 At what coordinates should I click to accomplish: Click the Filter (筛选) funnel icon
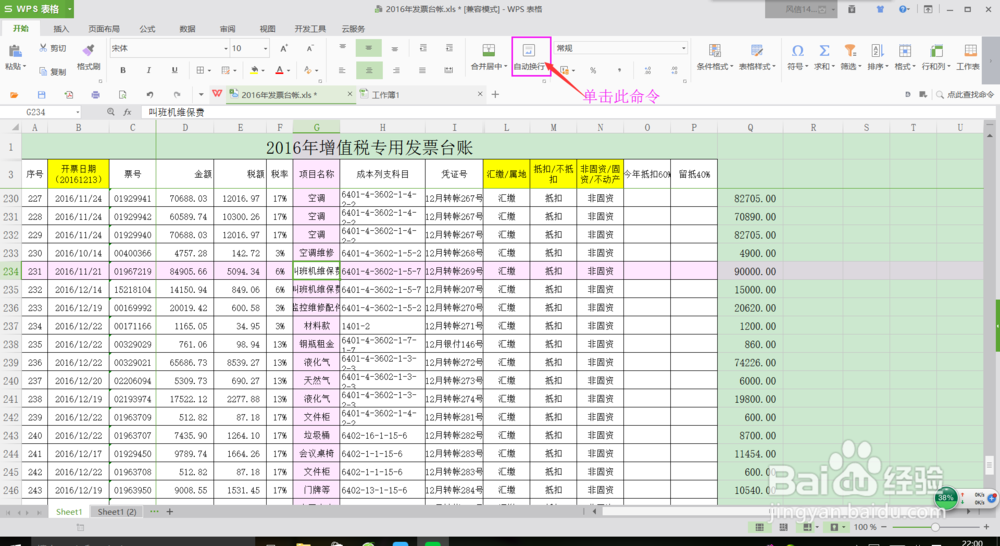pyautogui.click(x=850, y=51)
